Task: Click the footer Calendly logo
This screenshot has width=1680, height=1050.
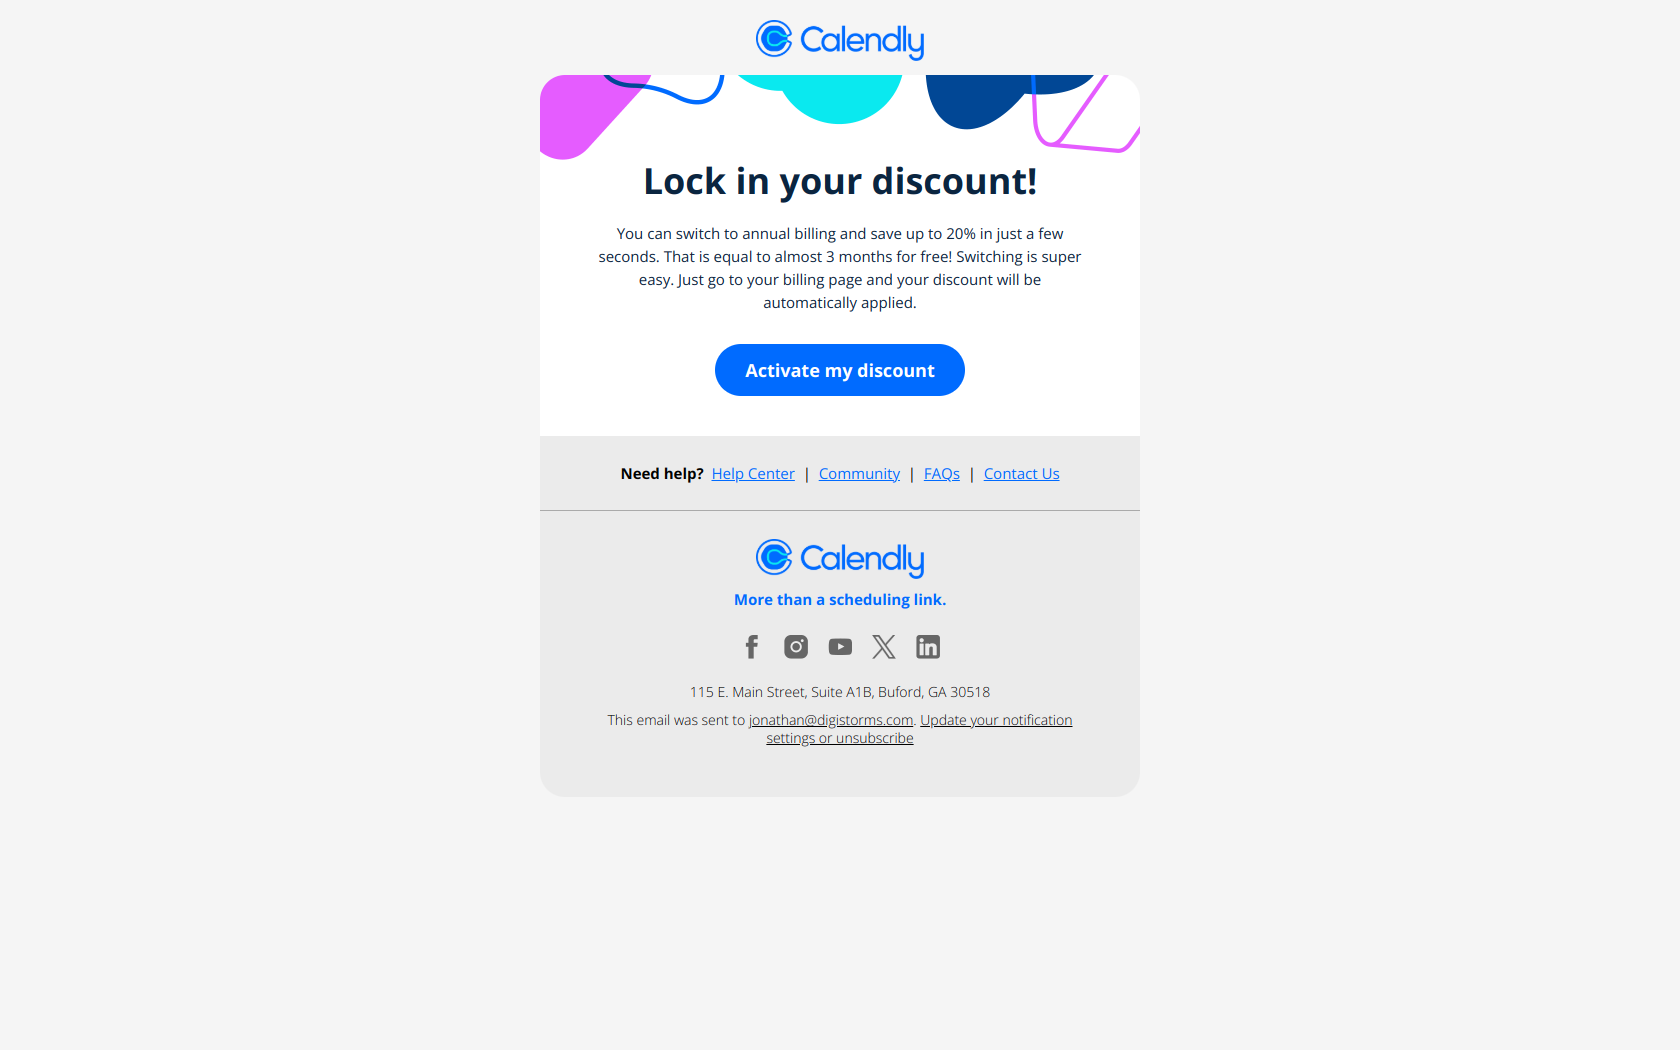Action: [x=840, y=558]
